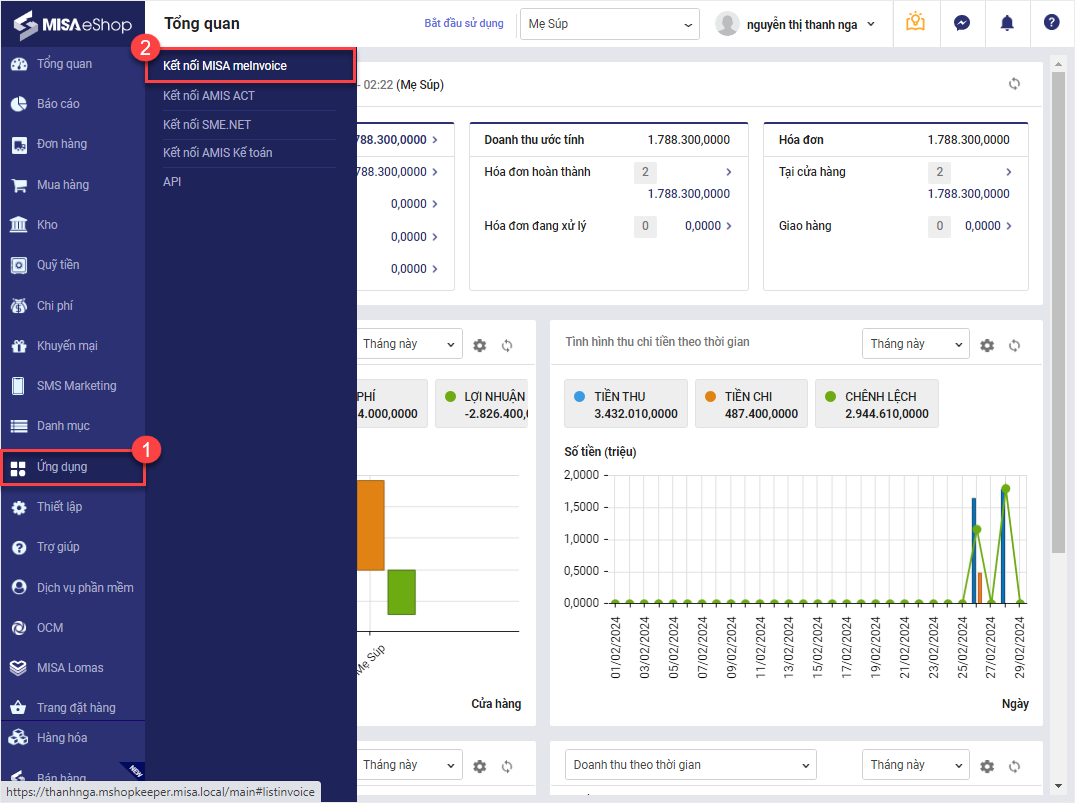This screenshot has height=803, width=1075.
Task: Open the Mẹ Súp store dropdown
Action: click(x=609, y=24)
